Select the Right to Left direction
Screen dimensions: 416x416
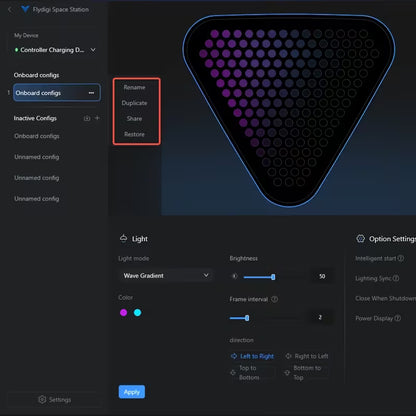click(x=307, y=356)
